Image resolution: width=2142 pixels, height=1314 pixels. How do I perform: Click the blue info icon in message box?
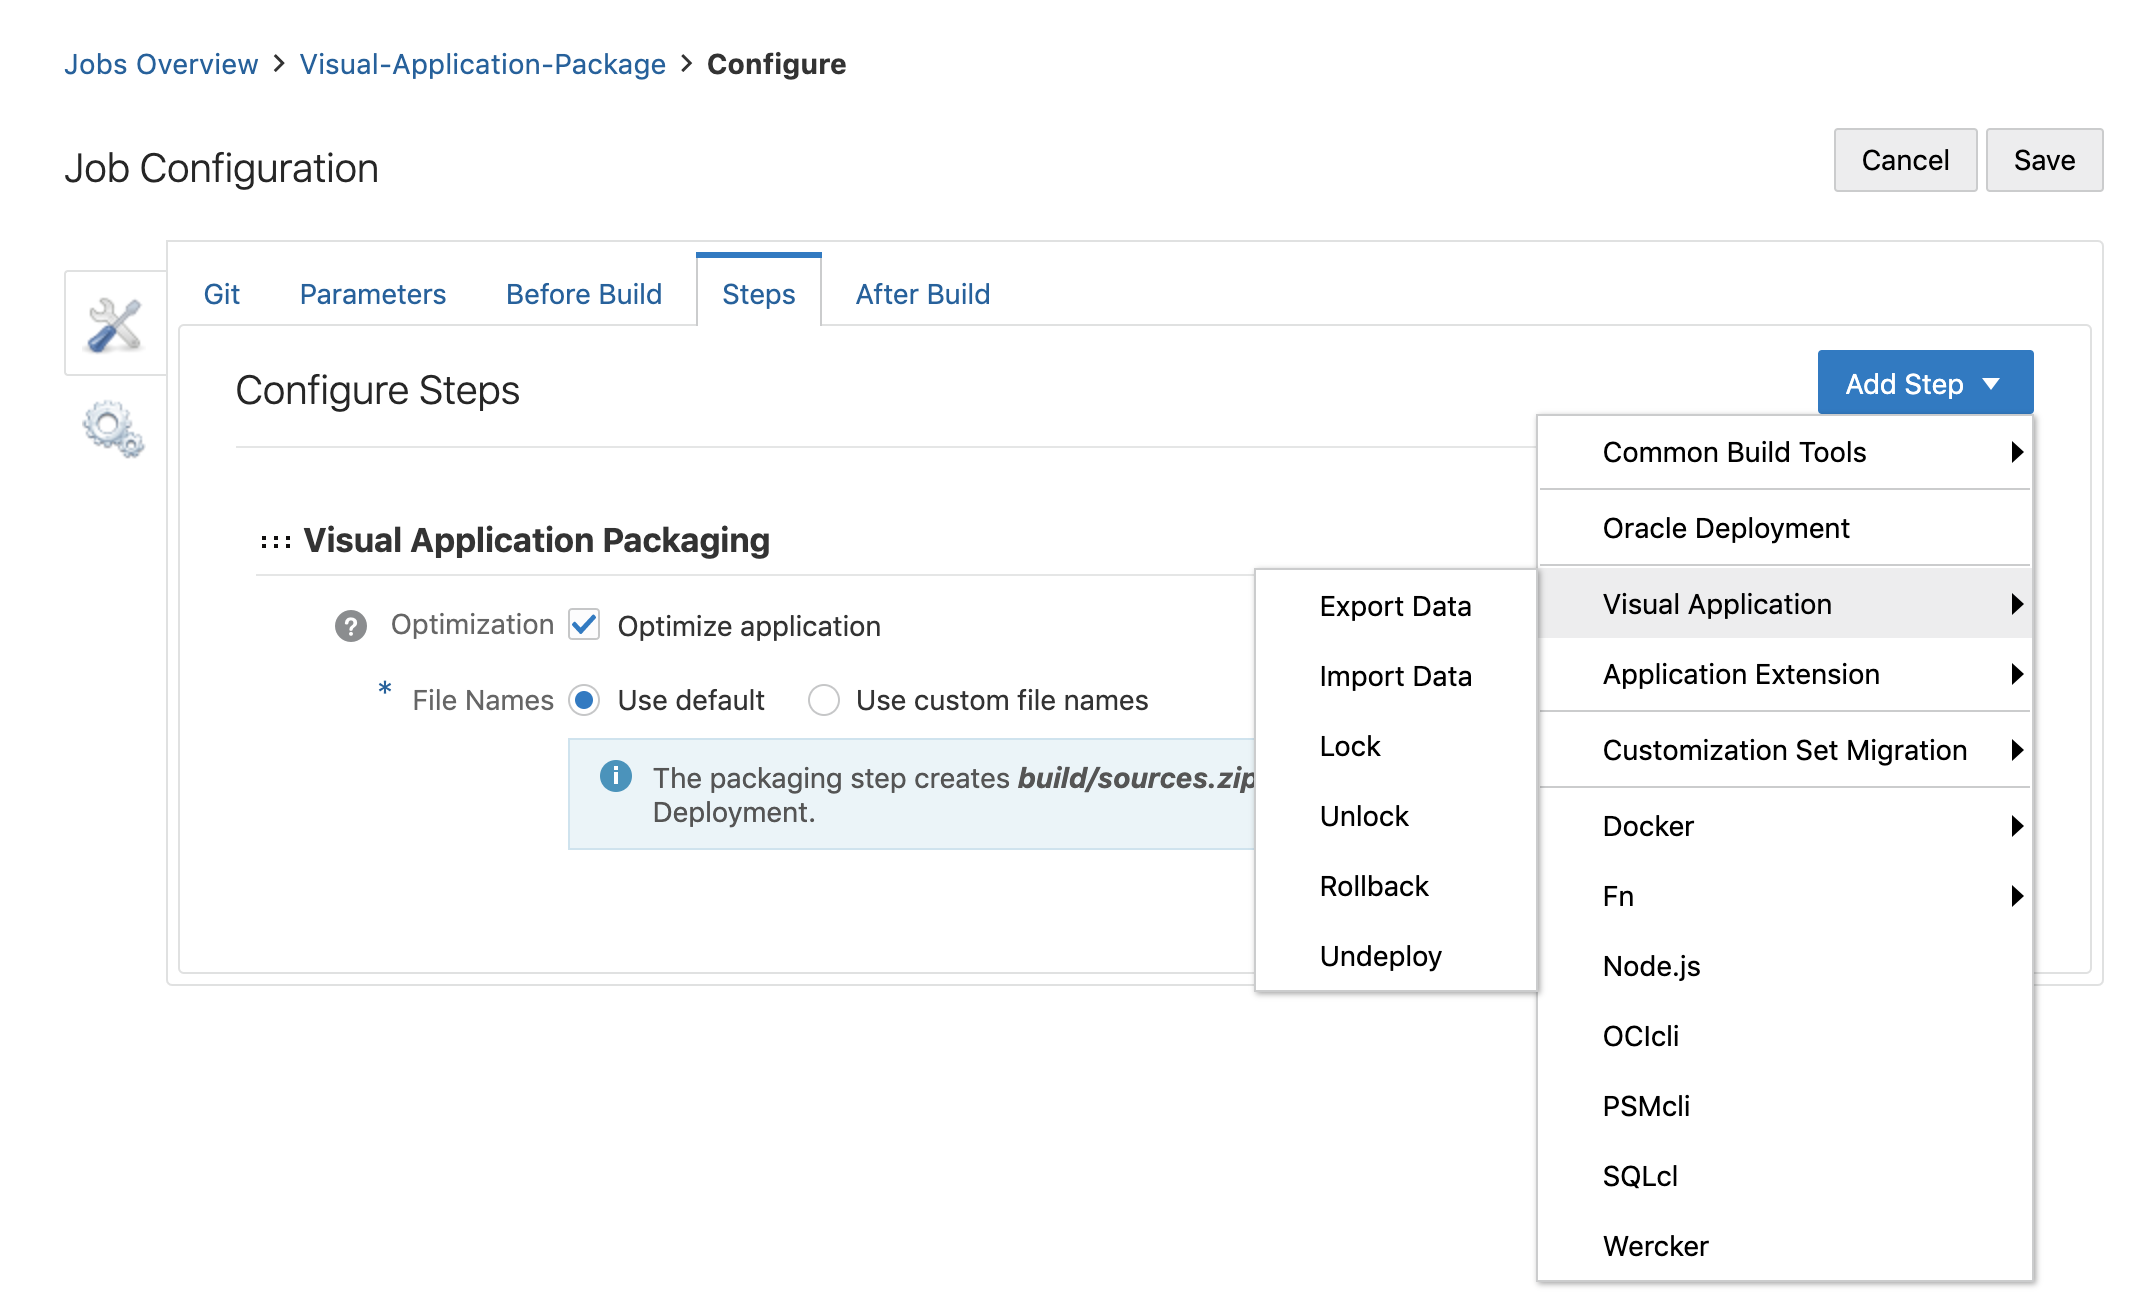tap(616, 776)
